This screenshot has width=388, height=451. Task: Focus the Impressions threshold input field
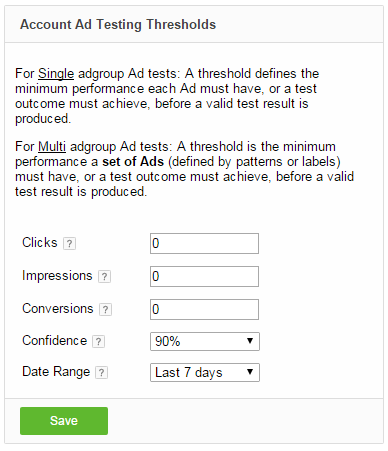[204, 277]
